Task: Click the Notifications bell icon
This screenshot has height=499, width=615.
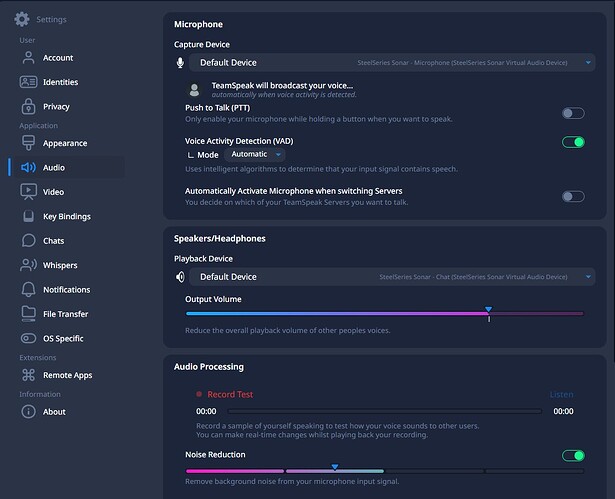Action: pyautogui.click(x=28, y=289)
